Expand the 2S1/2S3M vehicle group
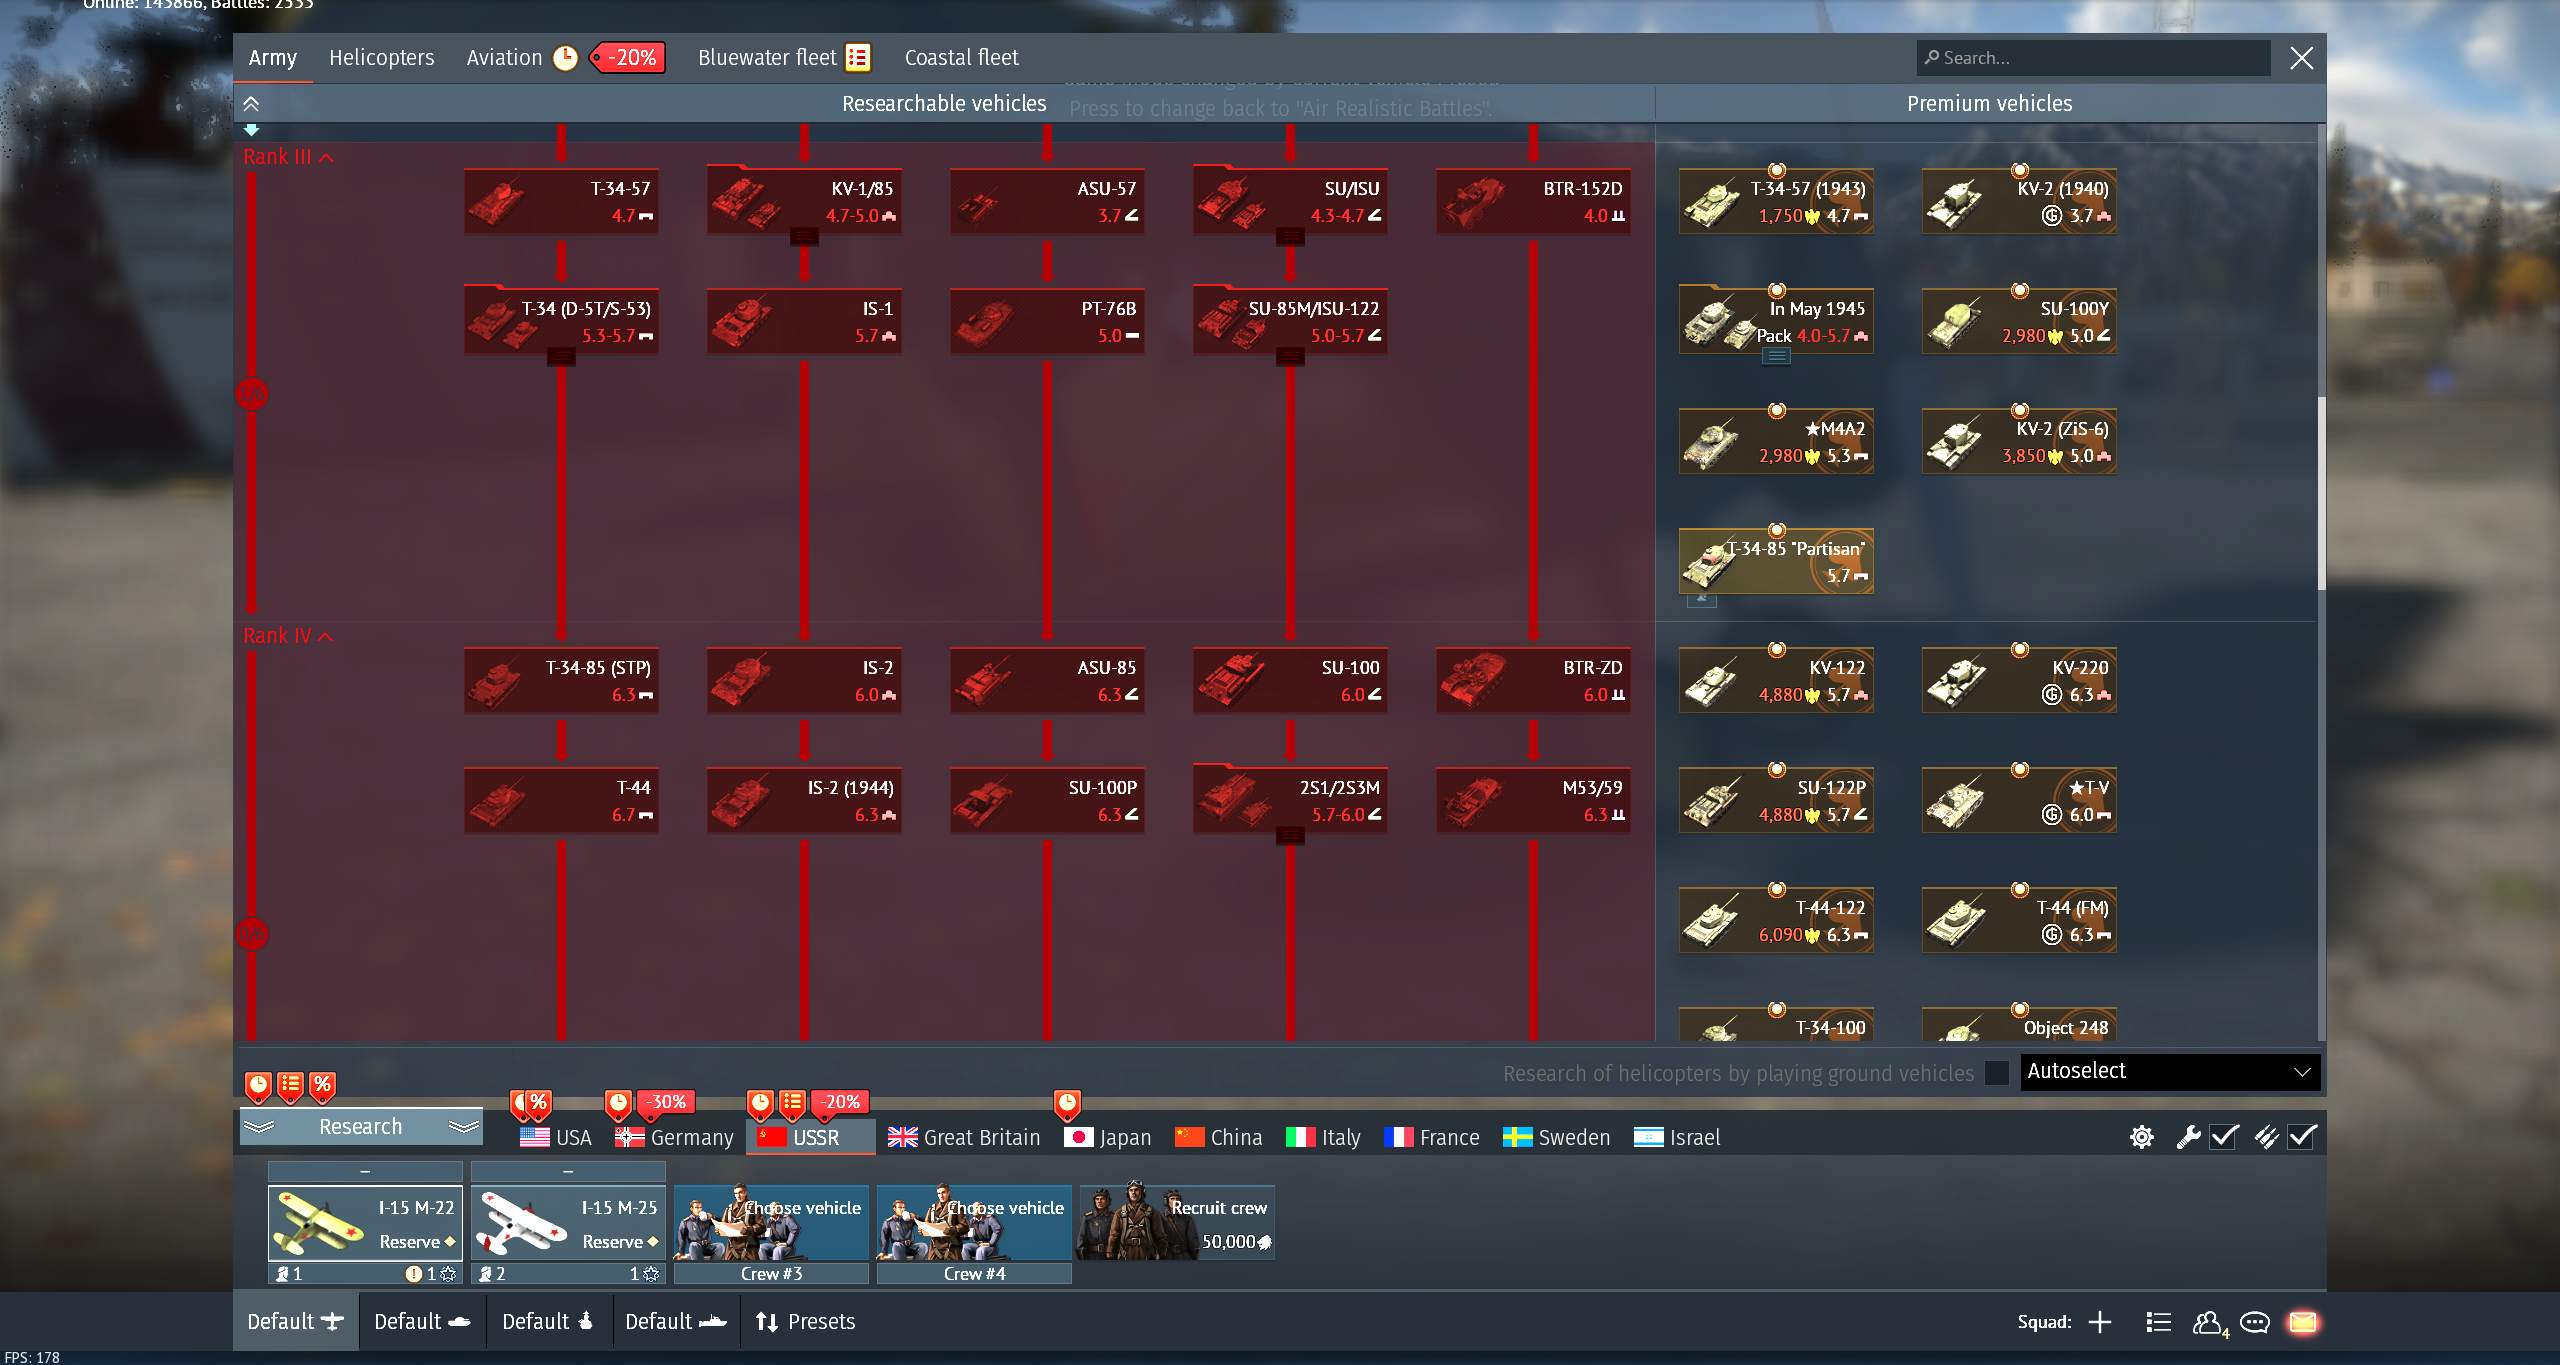Viewport: 2560px width, 1365px height. point(1290,836)
